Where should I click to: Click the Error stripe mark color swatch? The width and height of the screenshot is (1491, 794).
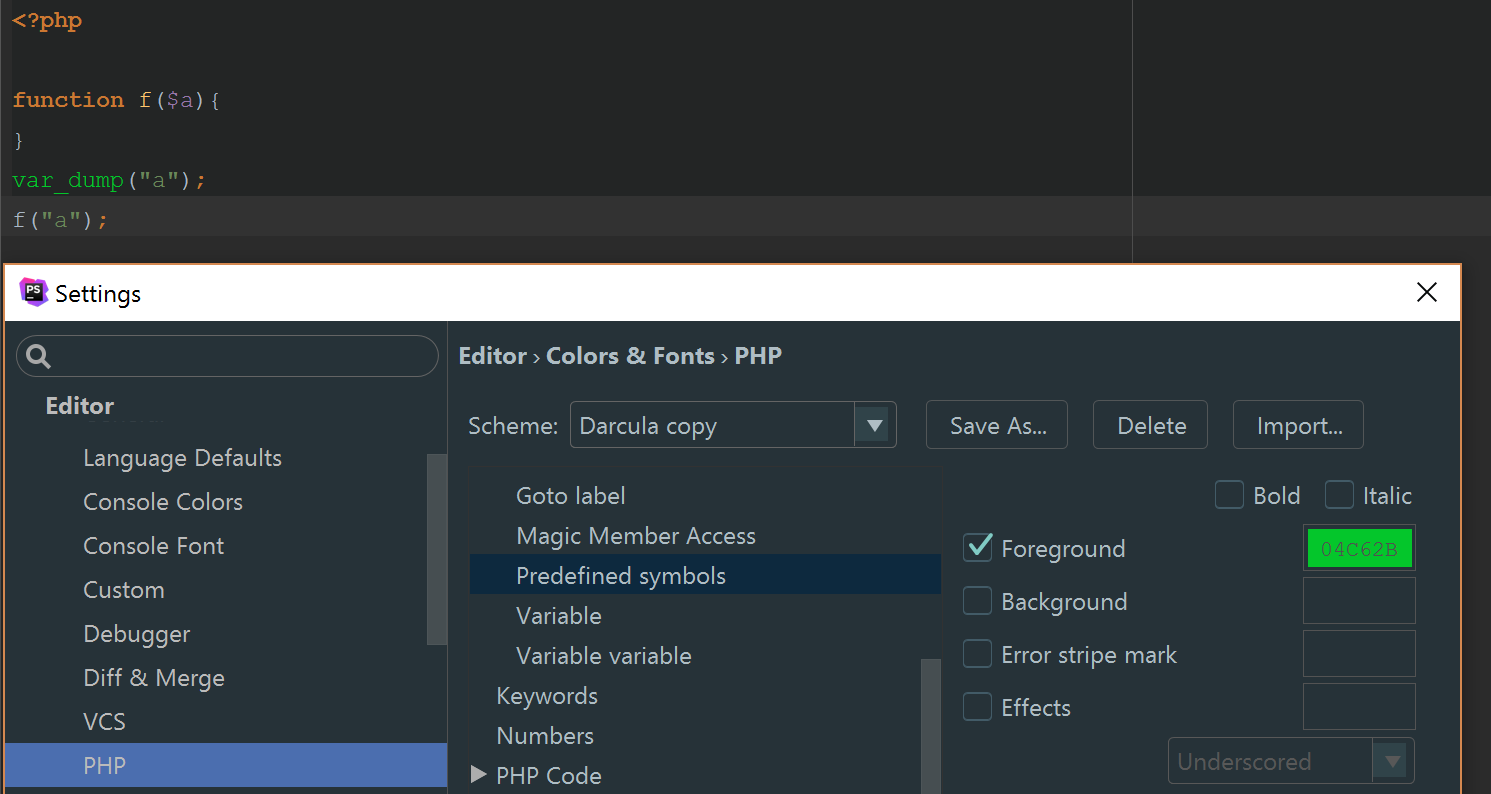pos(1359,654)
